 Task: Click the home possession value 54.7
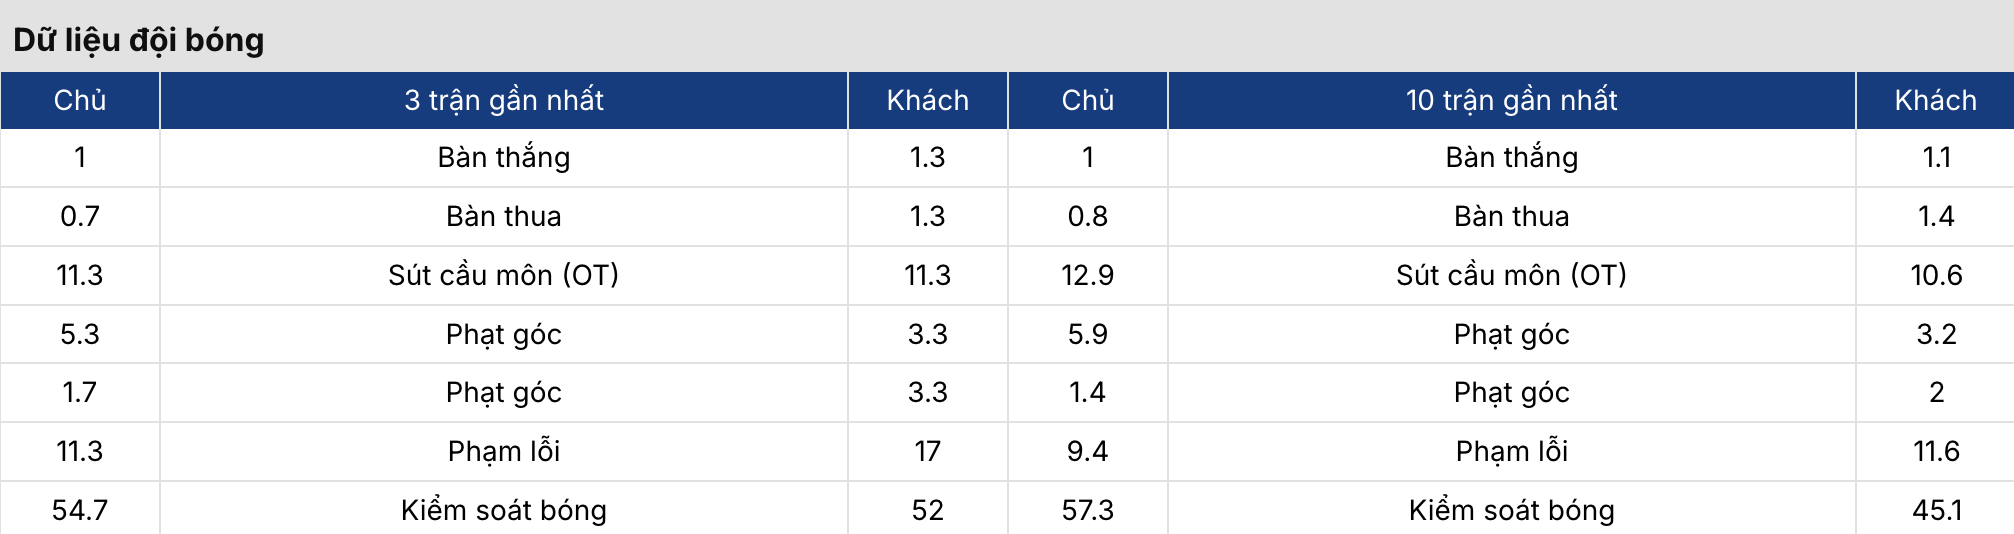(80, 510)
